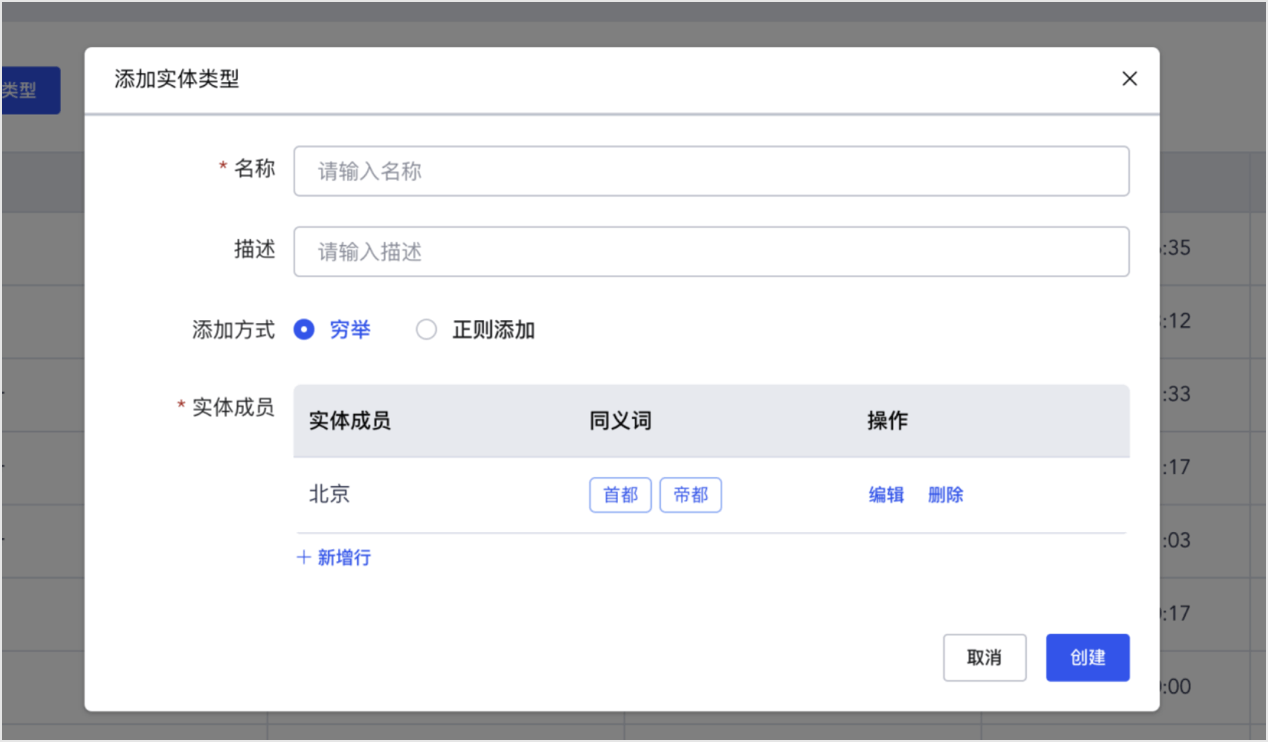The width and height of the screenshot is (1268, 742).
Task: Click the 帝都 synonym tag
Action: (x=690, y=495)
